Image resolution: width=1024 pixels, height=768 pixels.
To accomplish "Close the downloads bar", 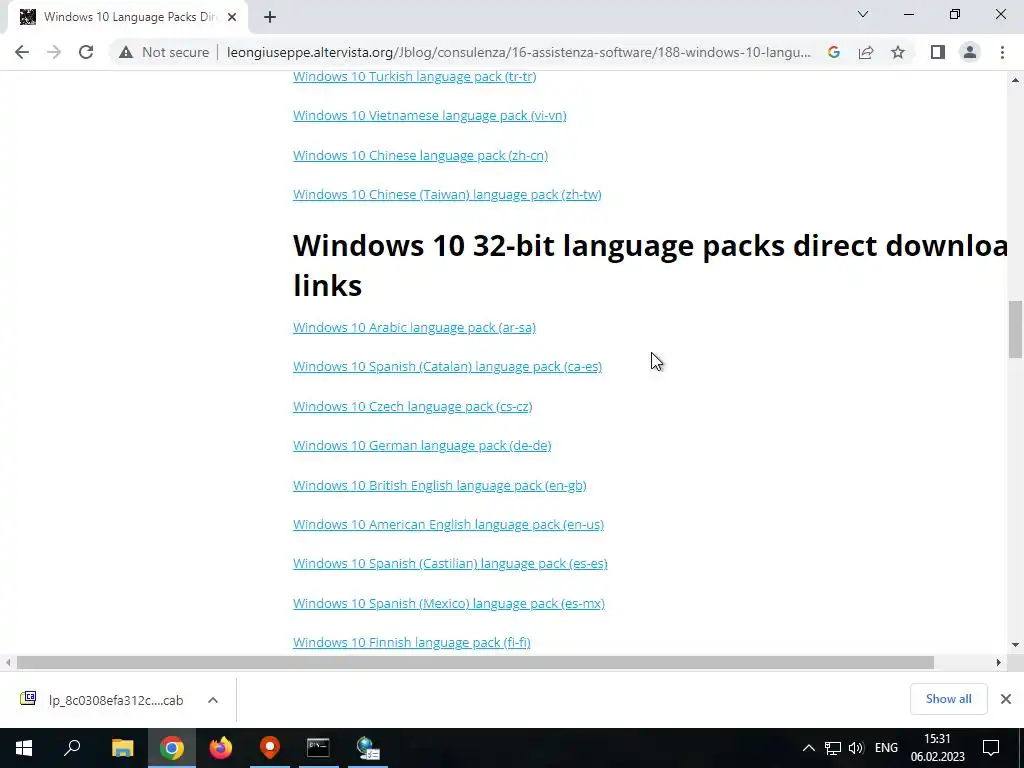I will 1006,699.
